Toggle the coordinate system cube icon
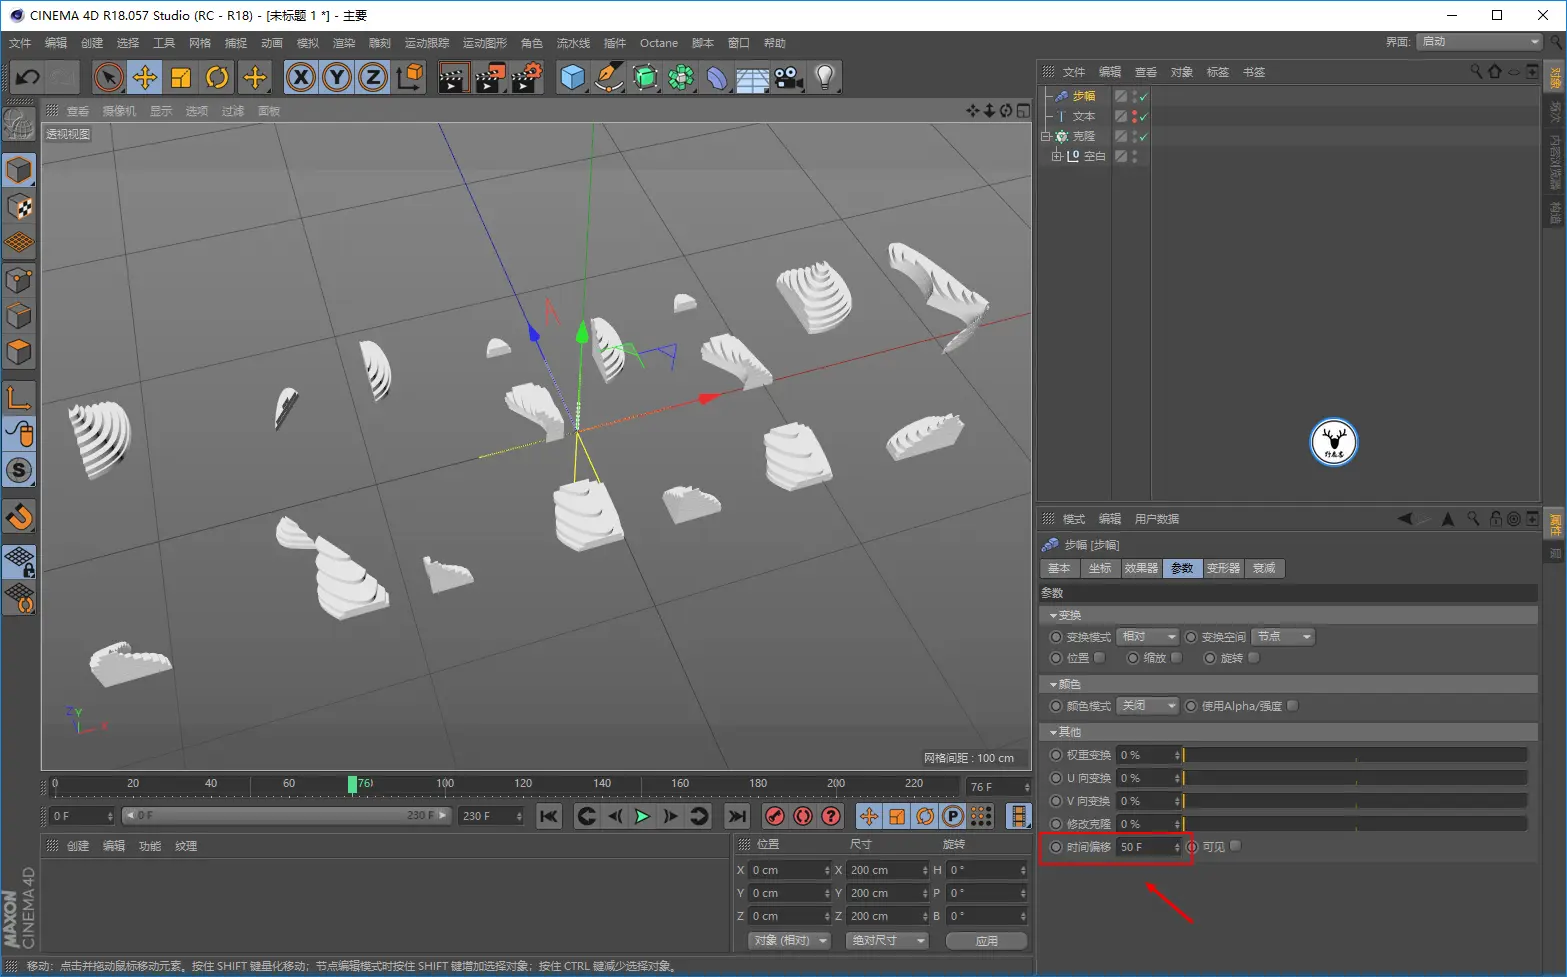The height and width of the screenshot is (977, 1567). [409, 77]
